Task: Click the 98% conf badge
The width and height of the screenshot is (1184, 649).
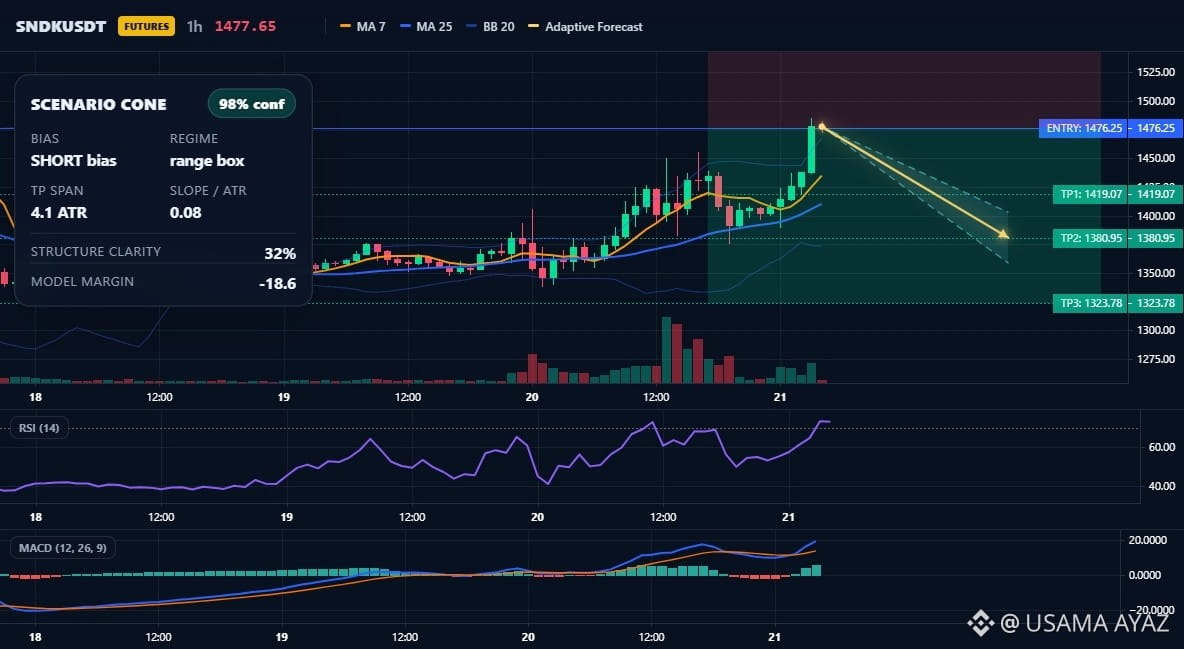Action: point(251,104)
